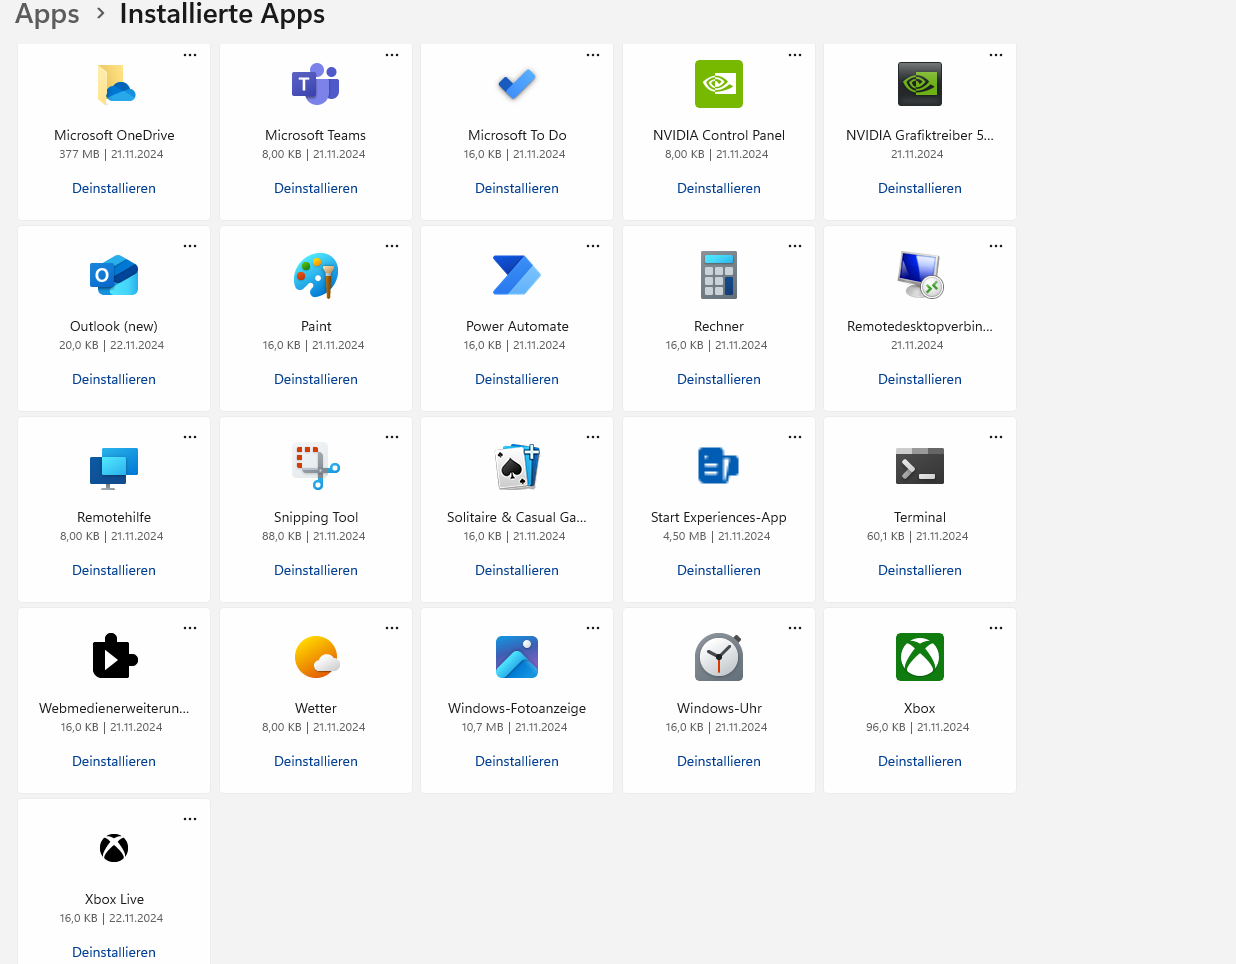Open more options for Microsoft OneDrive
This screenshot has width=1236, height=964.
pyautogui.click(x=190, y=55)
